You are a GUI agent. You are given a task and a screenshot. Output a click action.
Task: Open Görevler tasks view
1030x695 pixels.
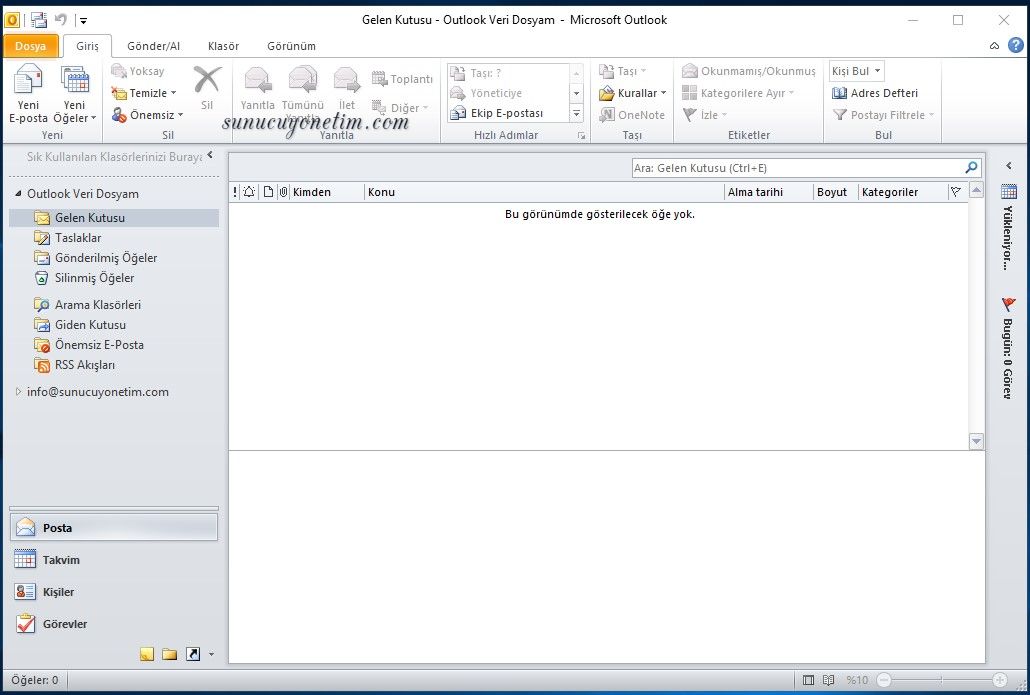click(x=64, y=624)
